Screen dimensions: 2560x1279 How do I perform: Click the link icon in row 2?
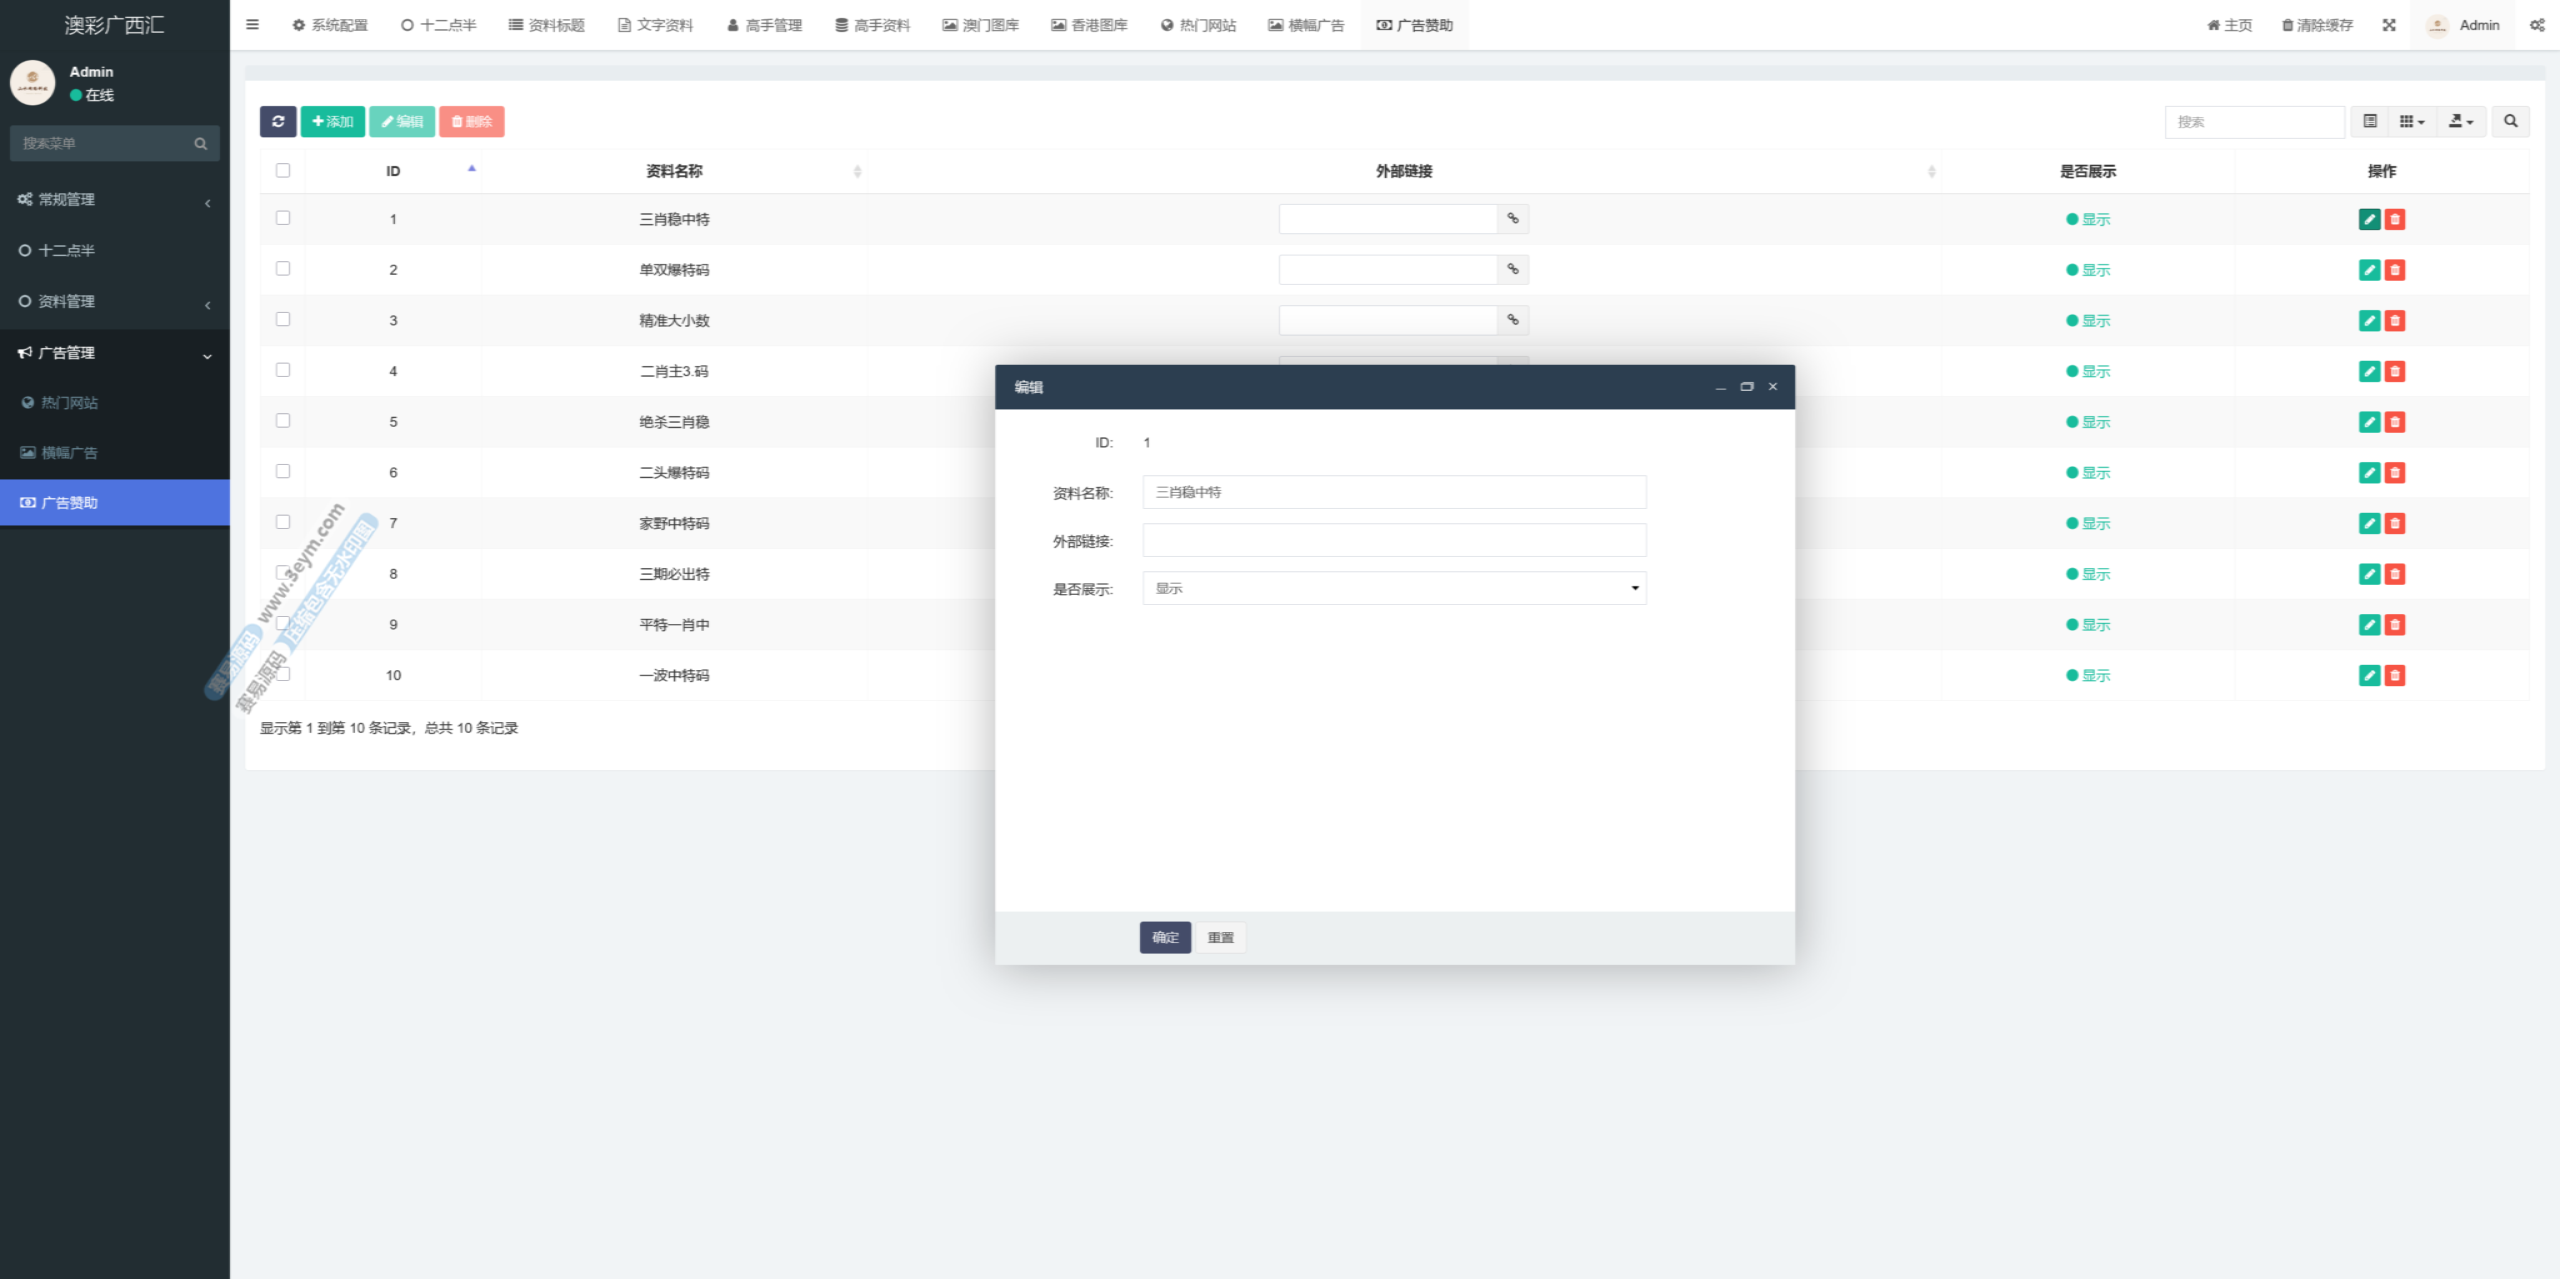click(1513, 269)
